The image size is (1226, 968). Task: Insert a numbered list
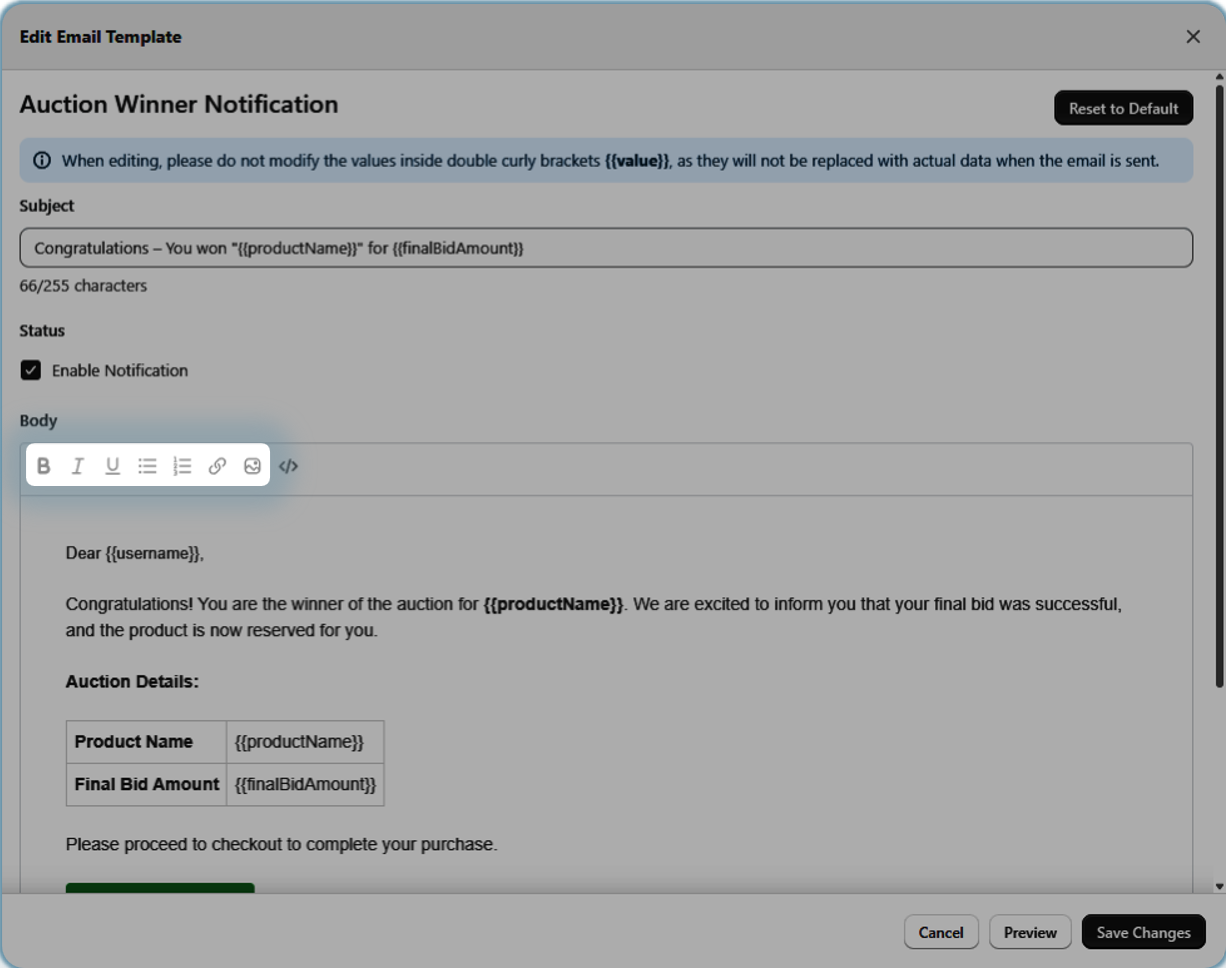[x=182, y=466]
